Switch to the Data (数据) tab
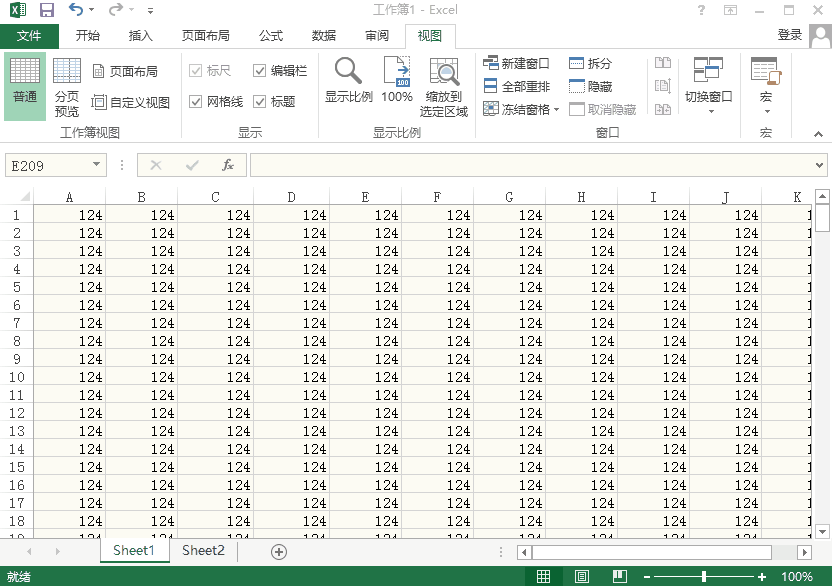 (x=324, y=36)
